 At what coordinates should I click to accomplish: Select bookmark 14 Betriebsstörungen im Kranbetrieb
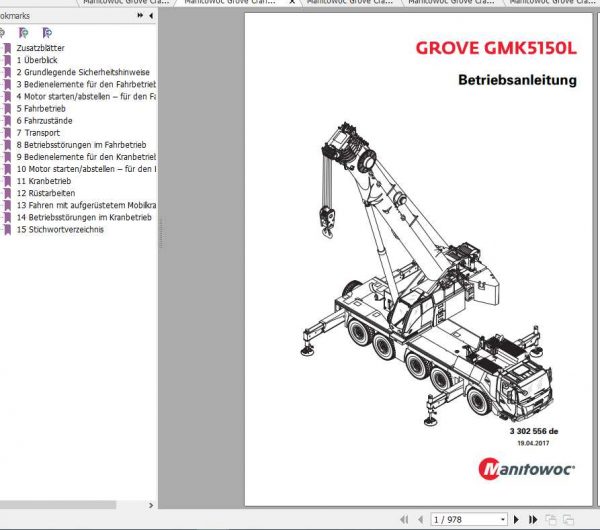point(84,217)
